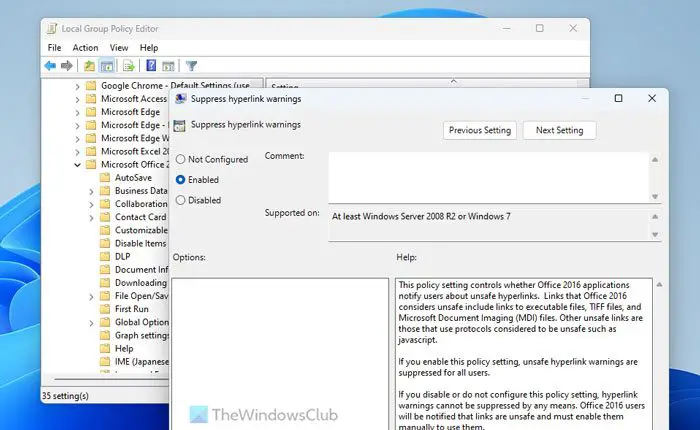Image resolution: width=700 pixels, height=430 pixels.
Task: Click the Back arrow toolbar icon
Action: point(50,66)
